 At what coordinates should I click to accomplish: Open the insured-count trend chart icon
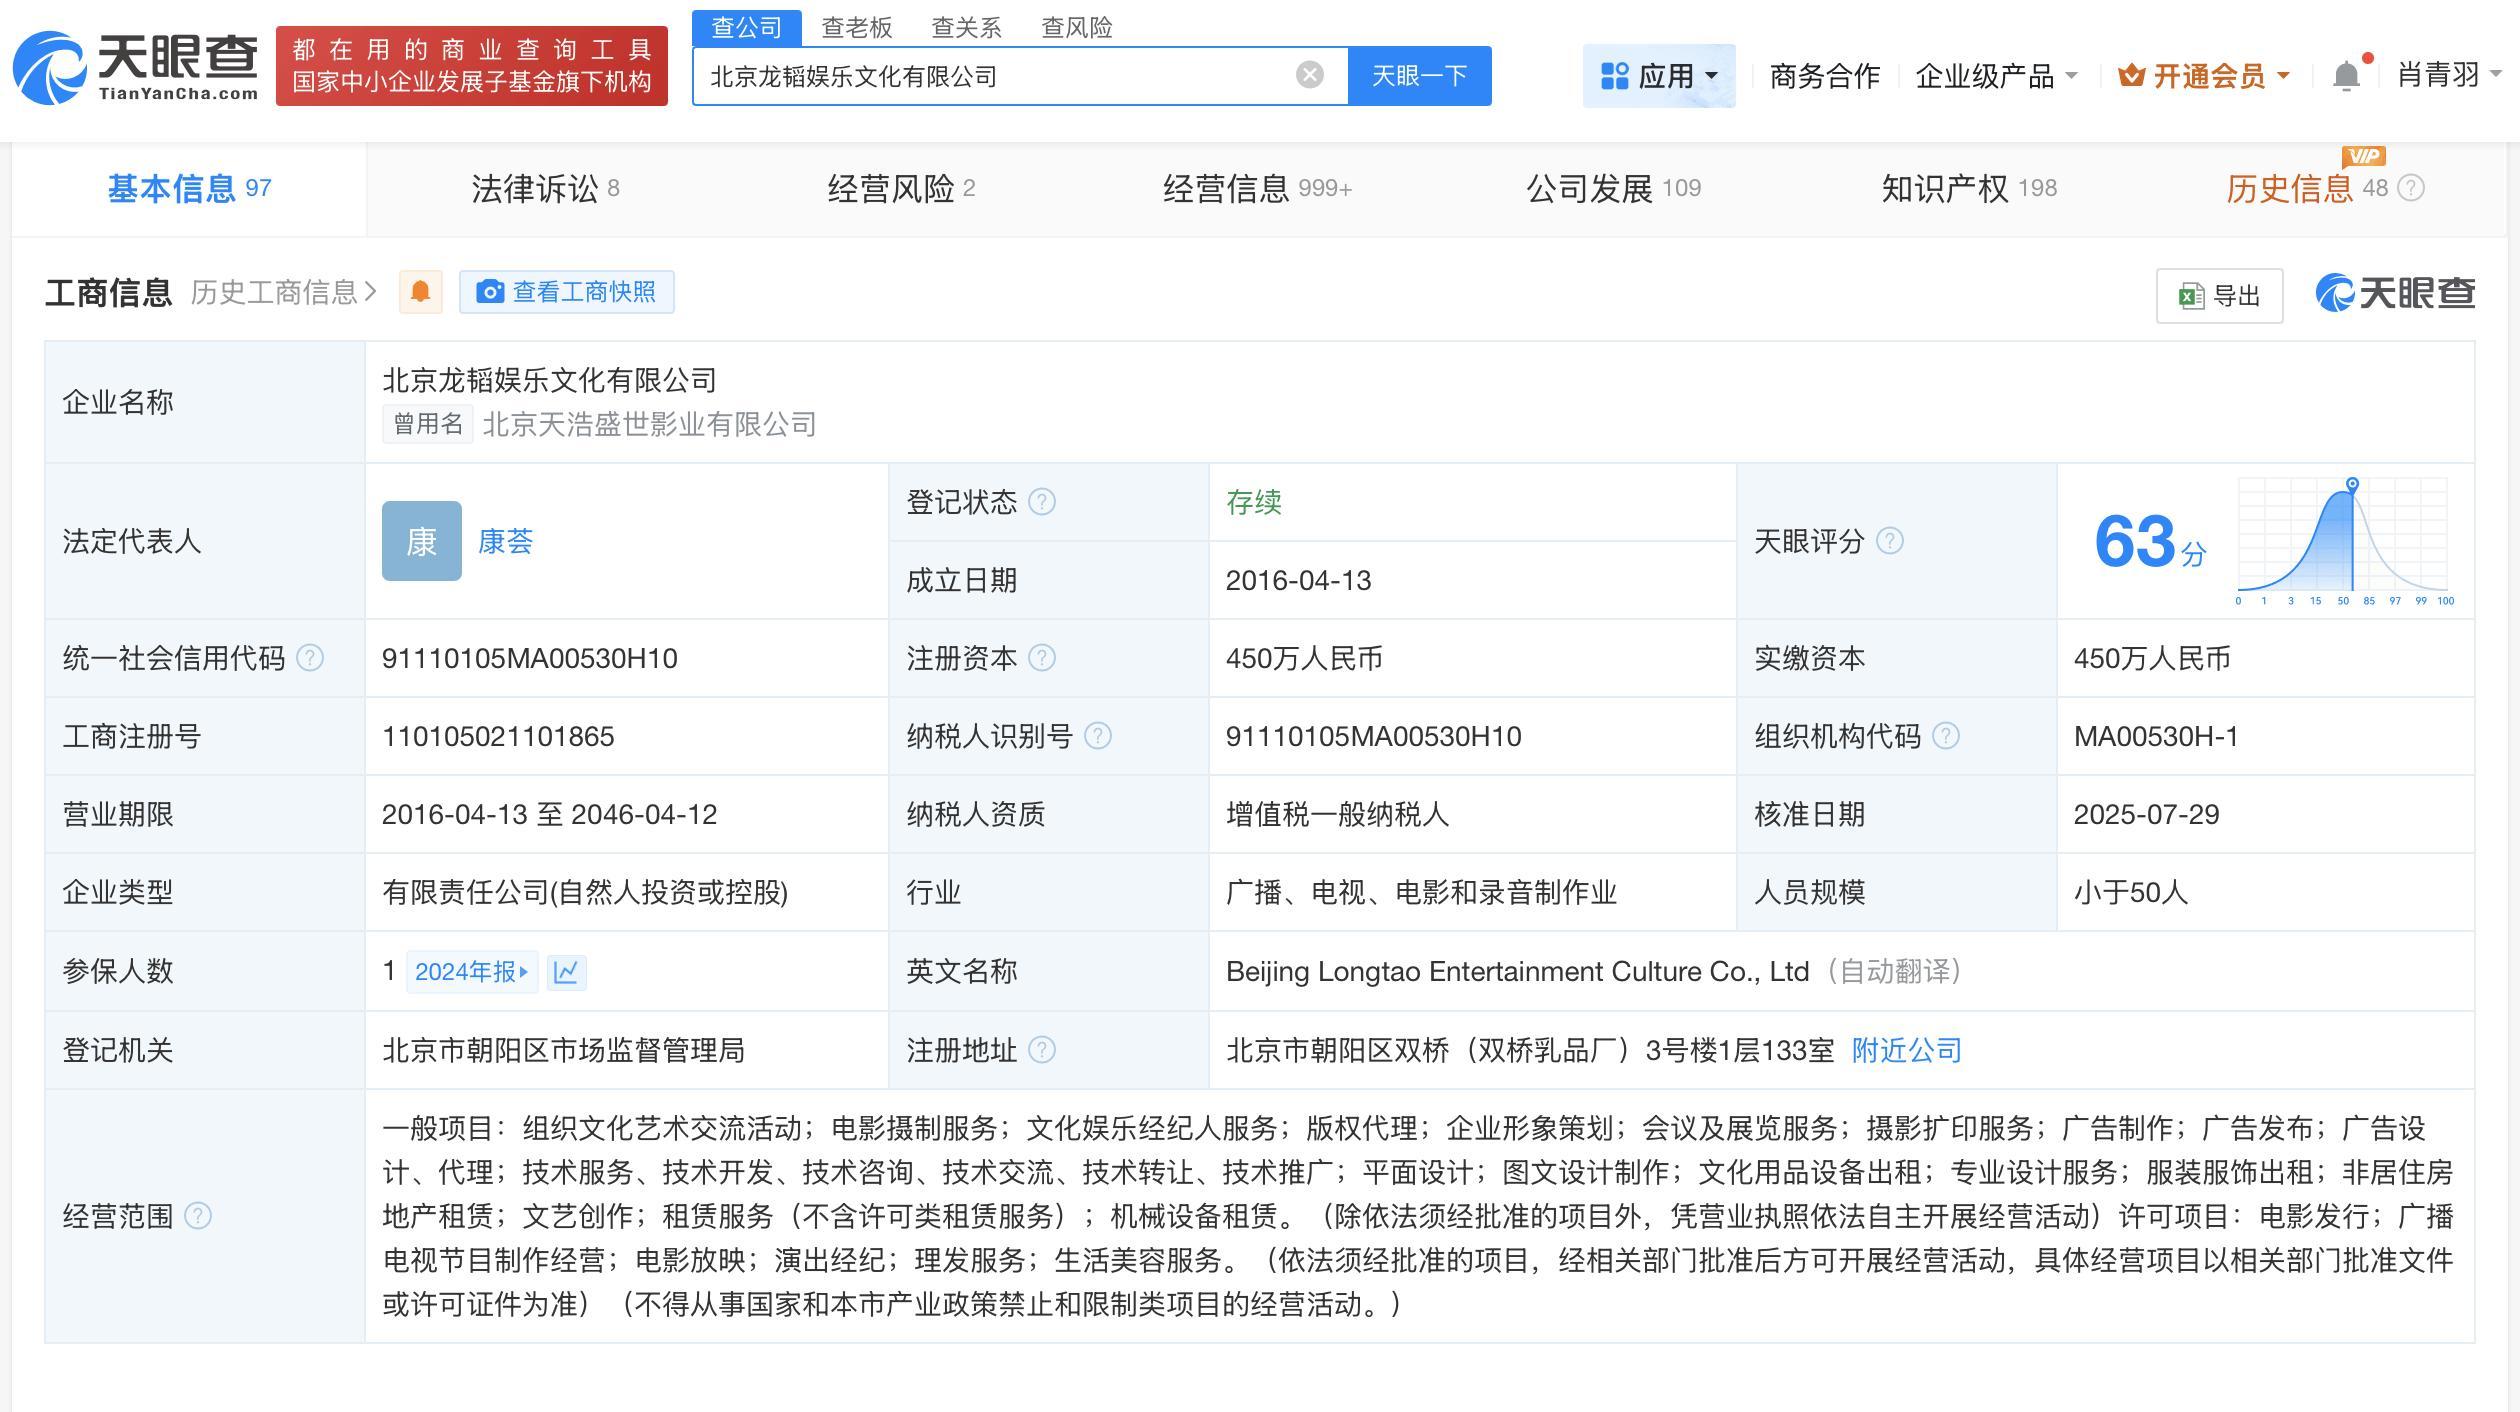566,971
